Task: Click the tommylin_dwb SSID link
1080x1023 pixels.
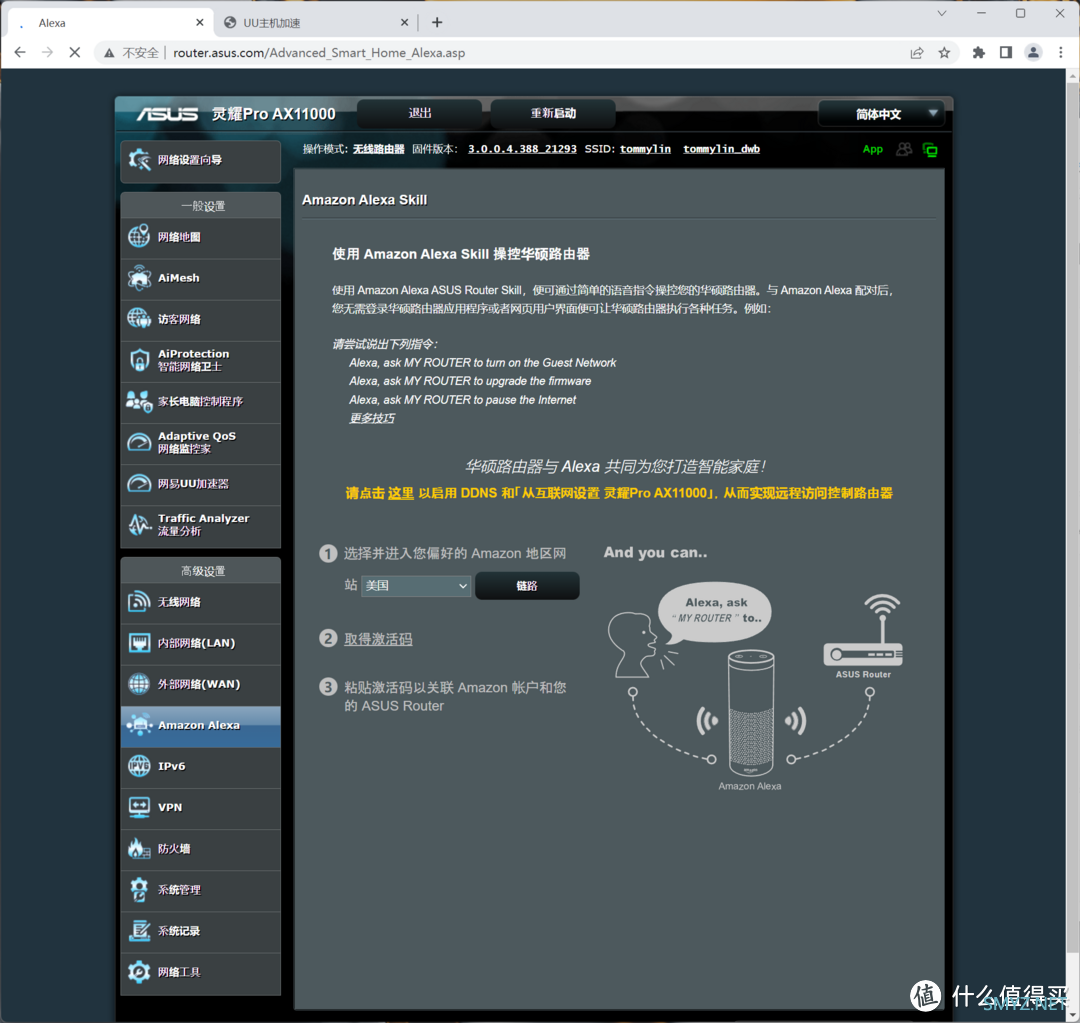Action: tap(721, 149)
